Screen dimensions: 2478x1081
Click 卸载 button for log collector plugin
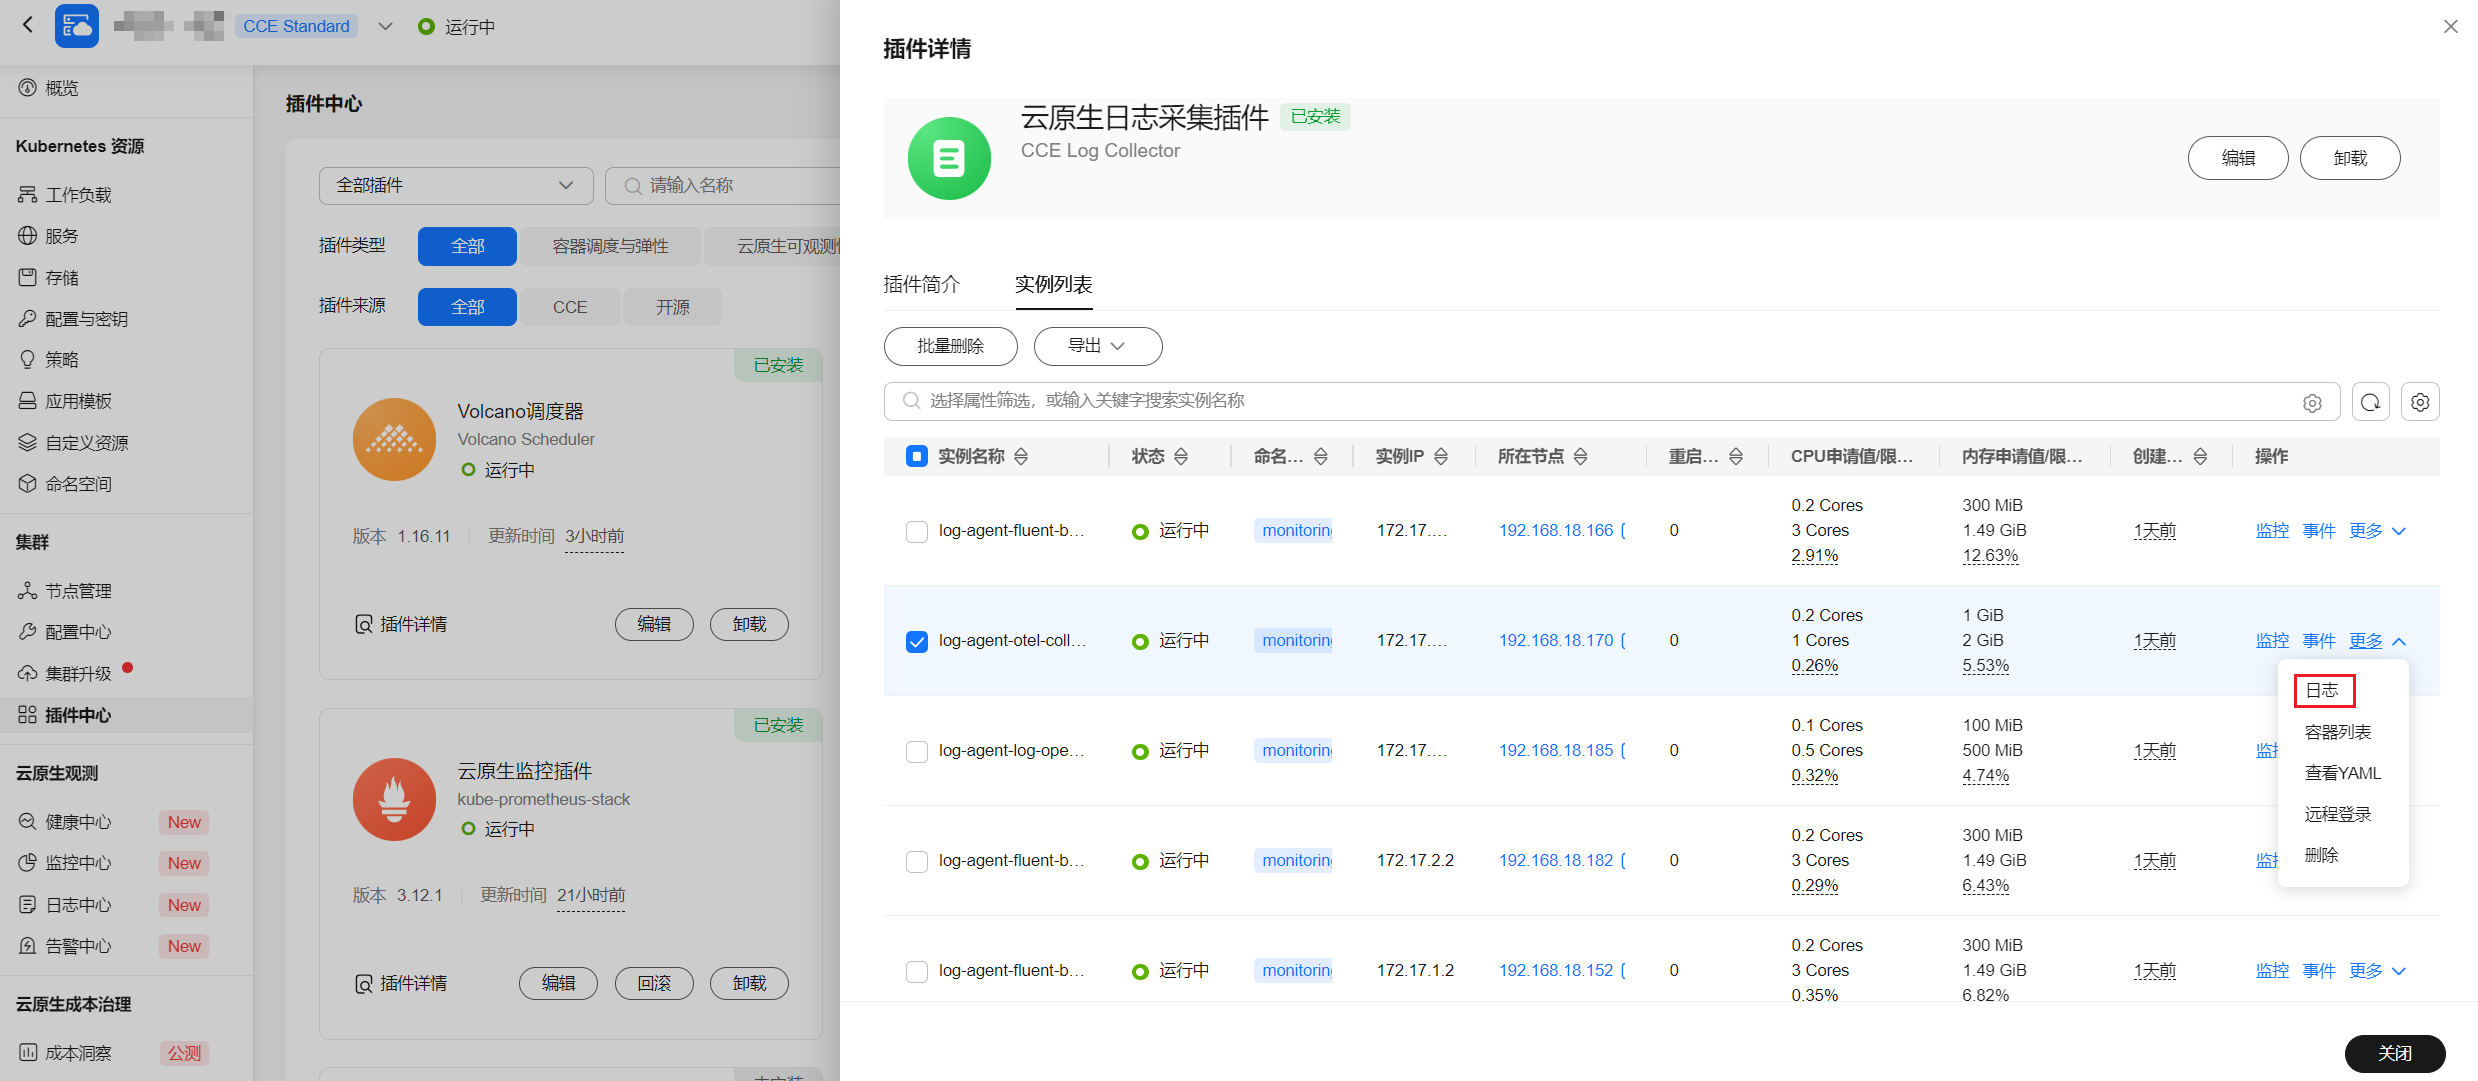point(2350,158)
